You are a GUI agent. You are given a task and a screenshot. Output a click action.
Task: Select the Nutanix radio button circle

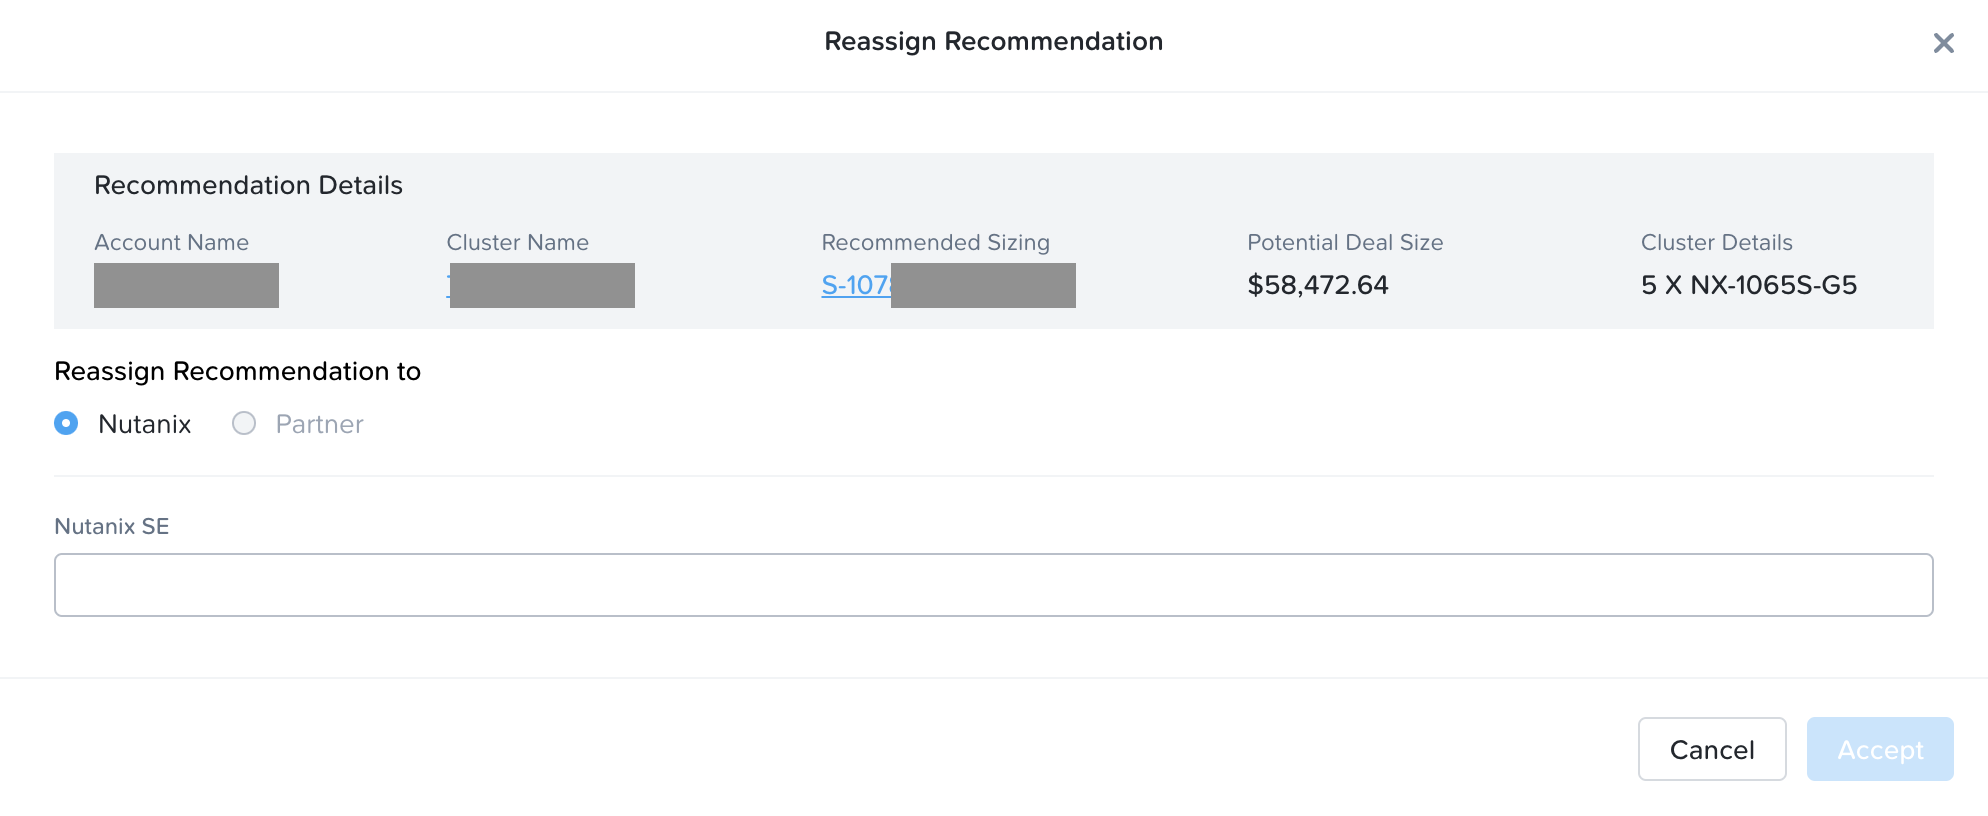coord(66,423)
